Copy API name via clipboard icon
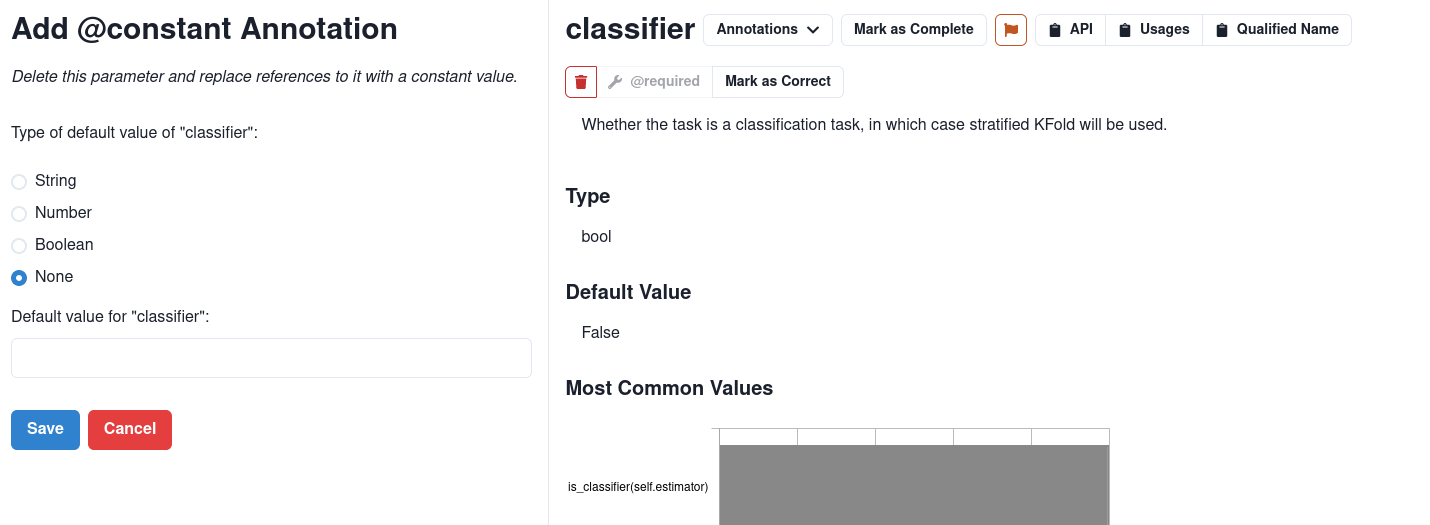This screenshot has width=1430, height=525. click(x=1054, y=30)
